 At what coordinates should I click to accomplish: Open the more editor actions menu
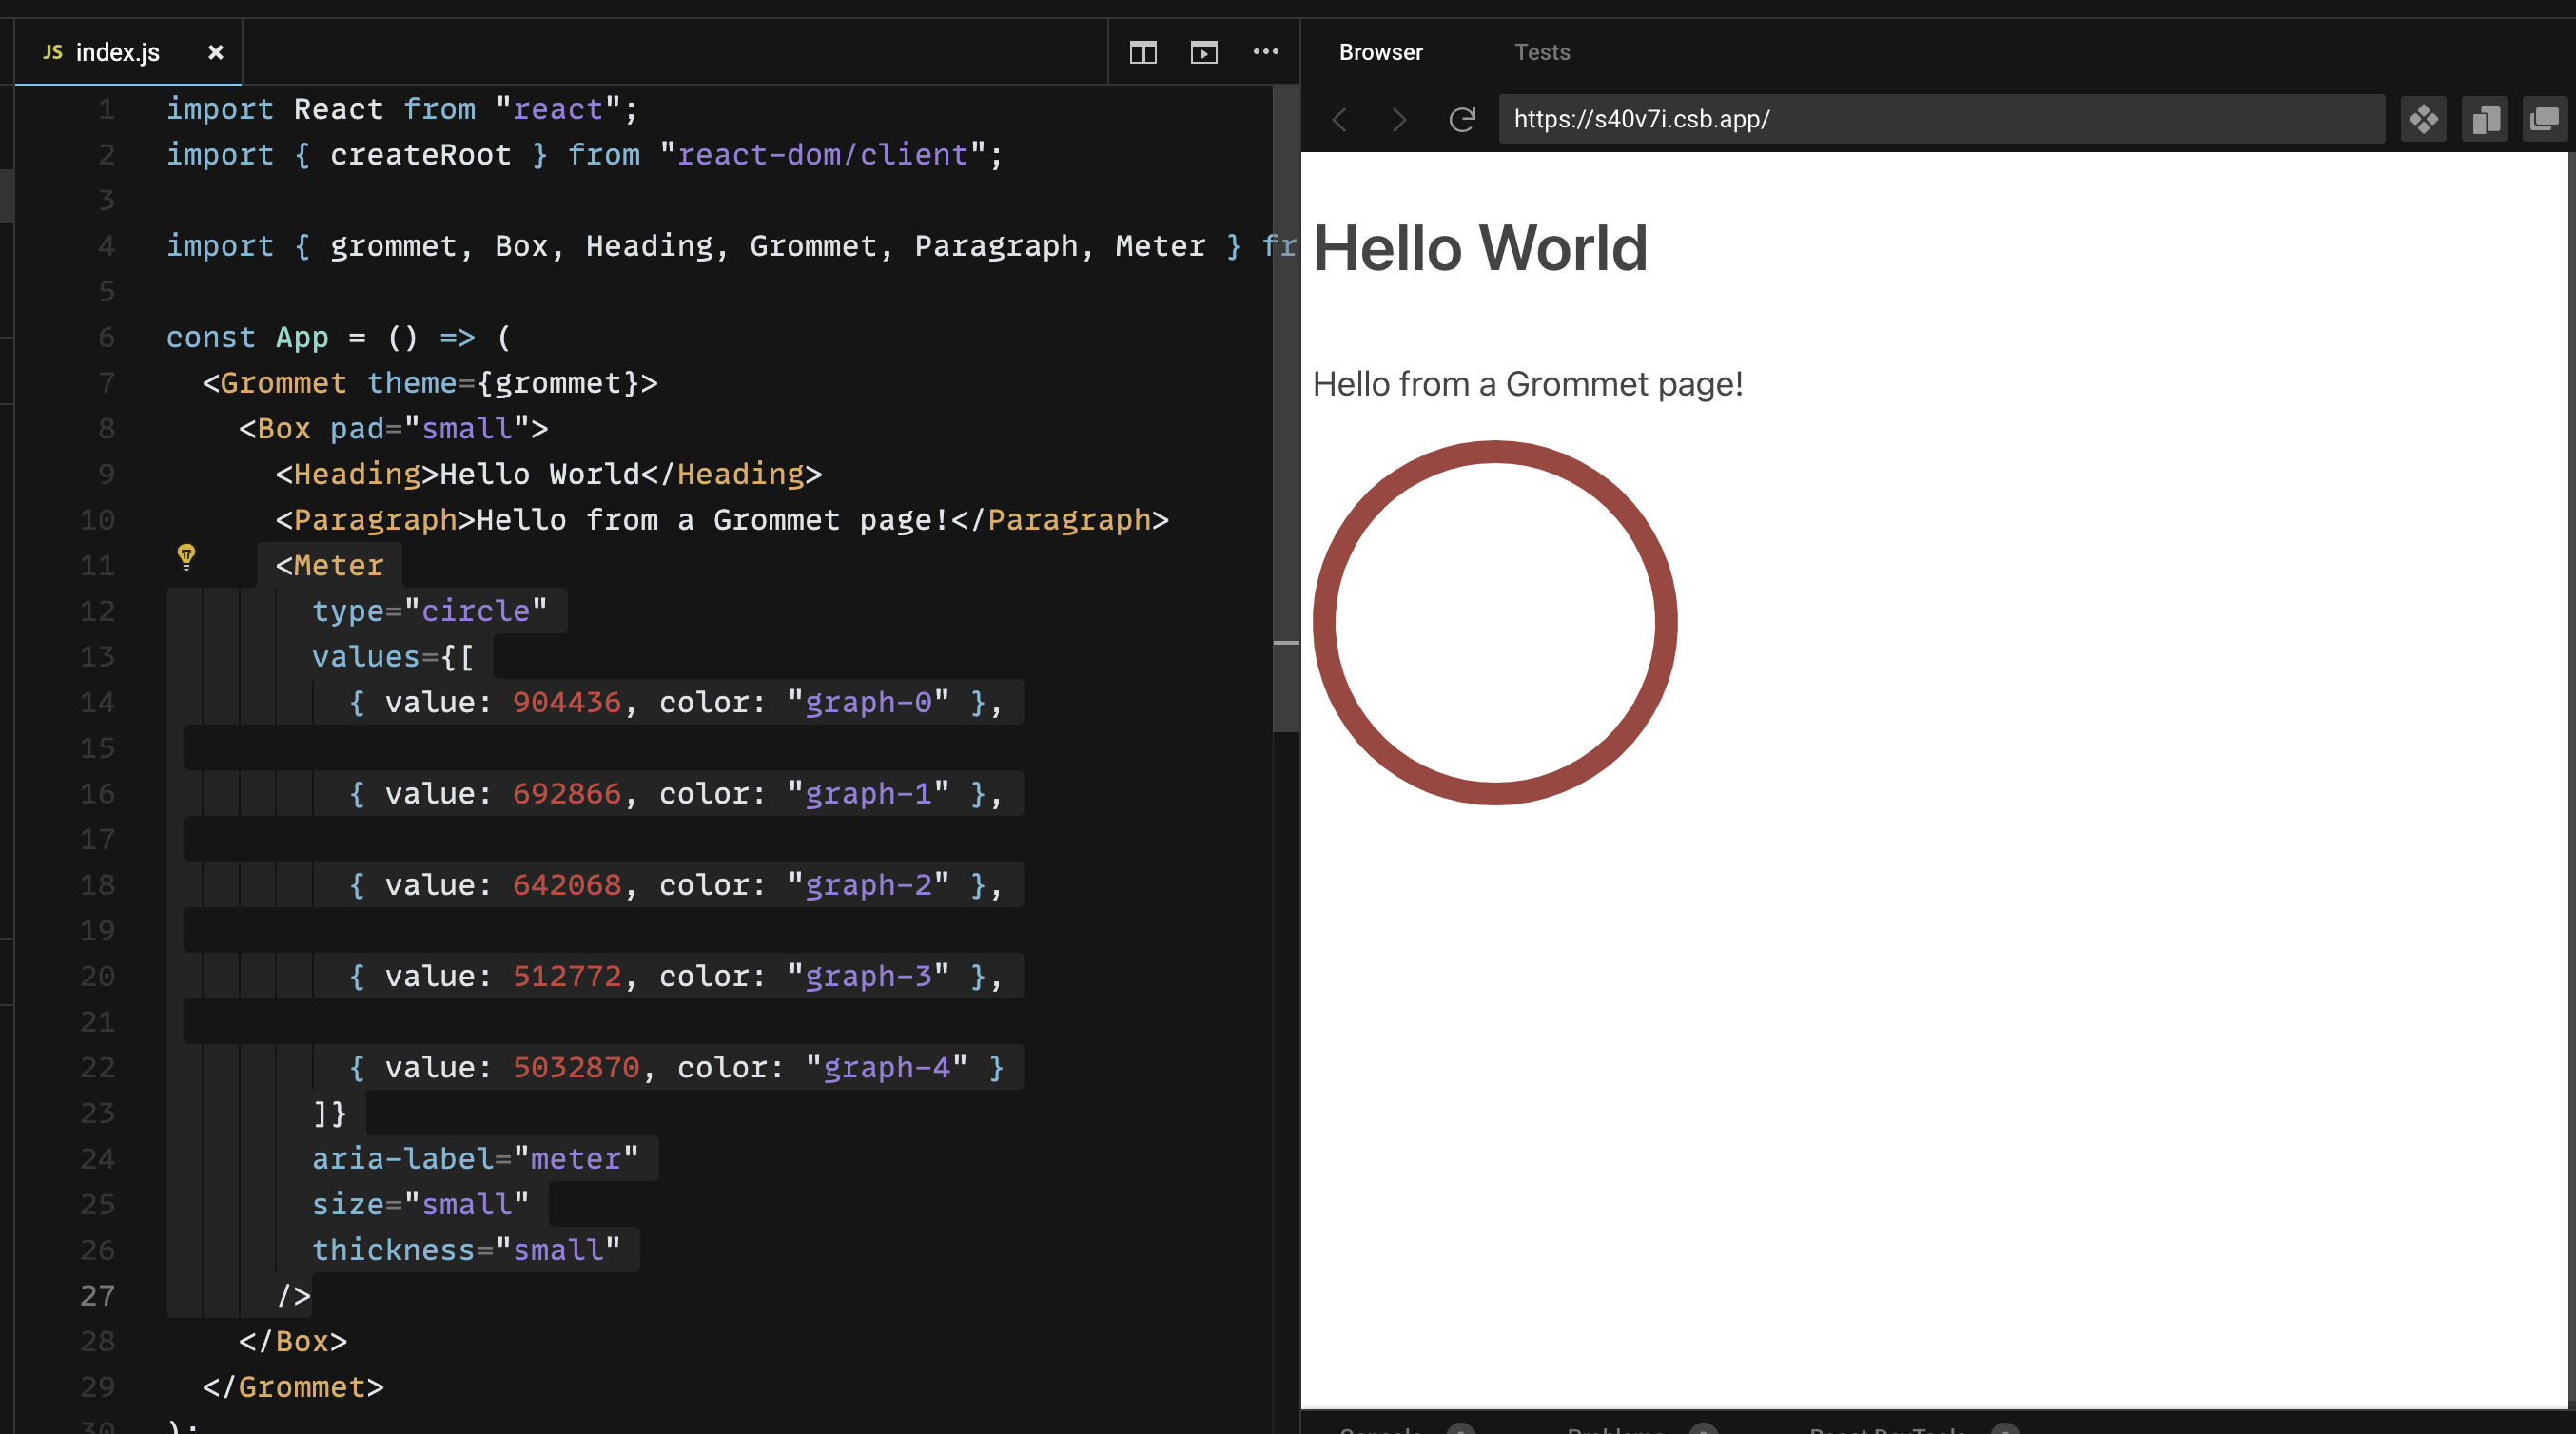(x=1266, y=52)
